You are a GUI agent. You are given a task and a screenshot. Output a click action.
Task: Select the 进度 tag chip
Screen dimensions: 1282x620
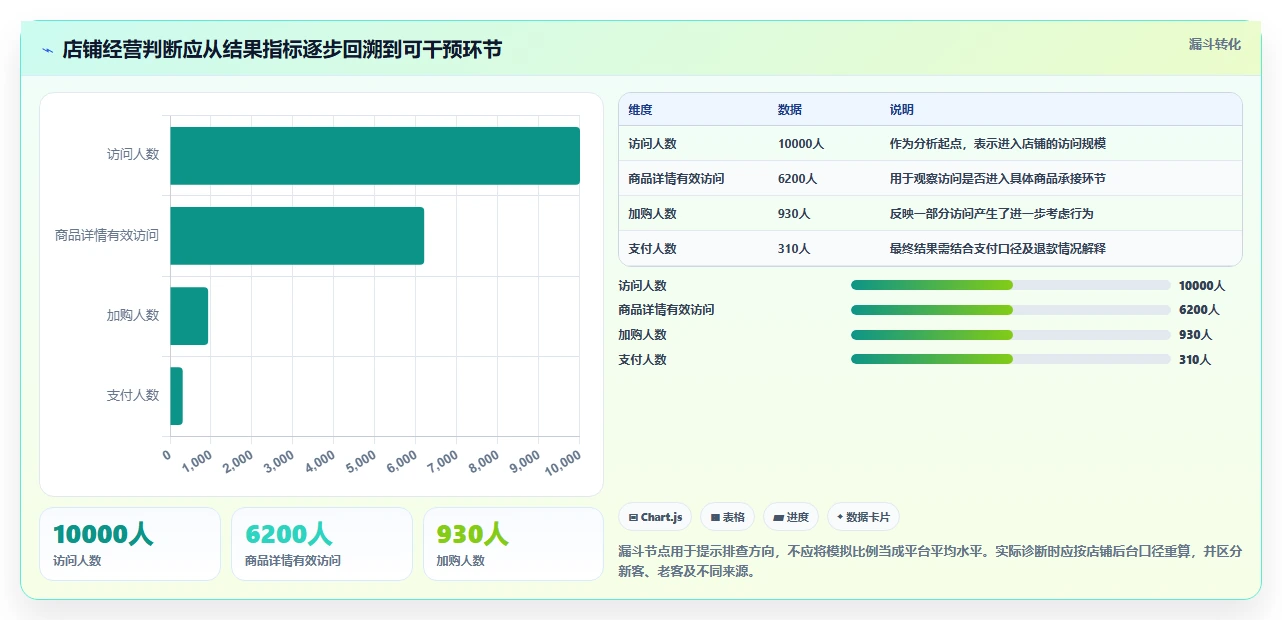pyautogui.click(x=791, y=517)
